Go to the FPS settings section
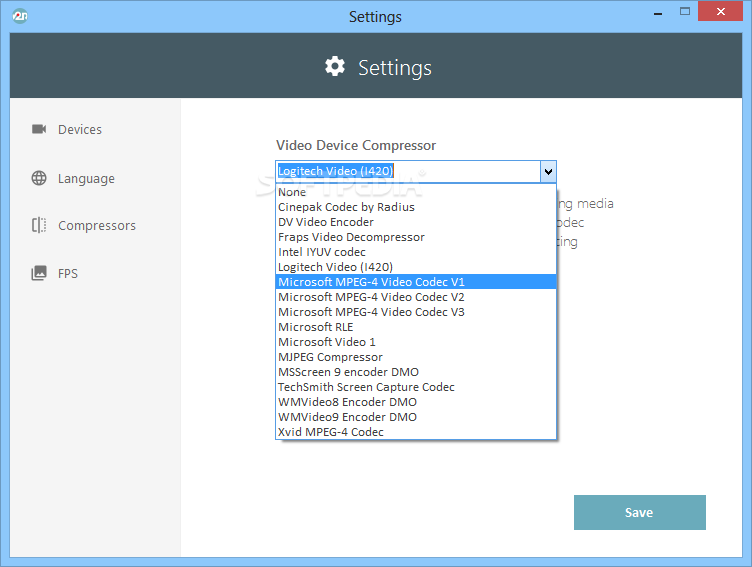 point(68,273)
